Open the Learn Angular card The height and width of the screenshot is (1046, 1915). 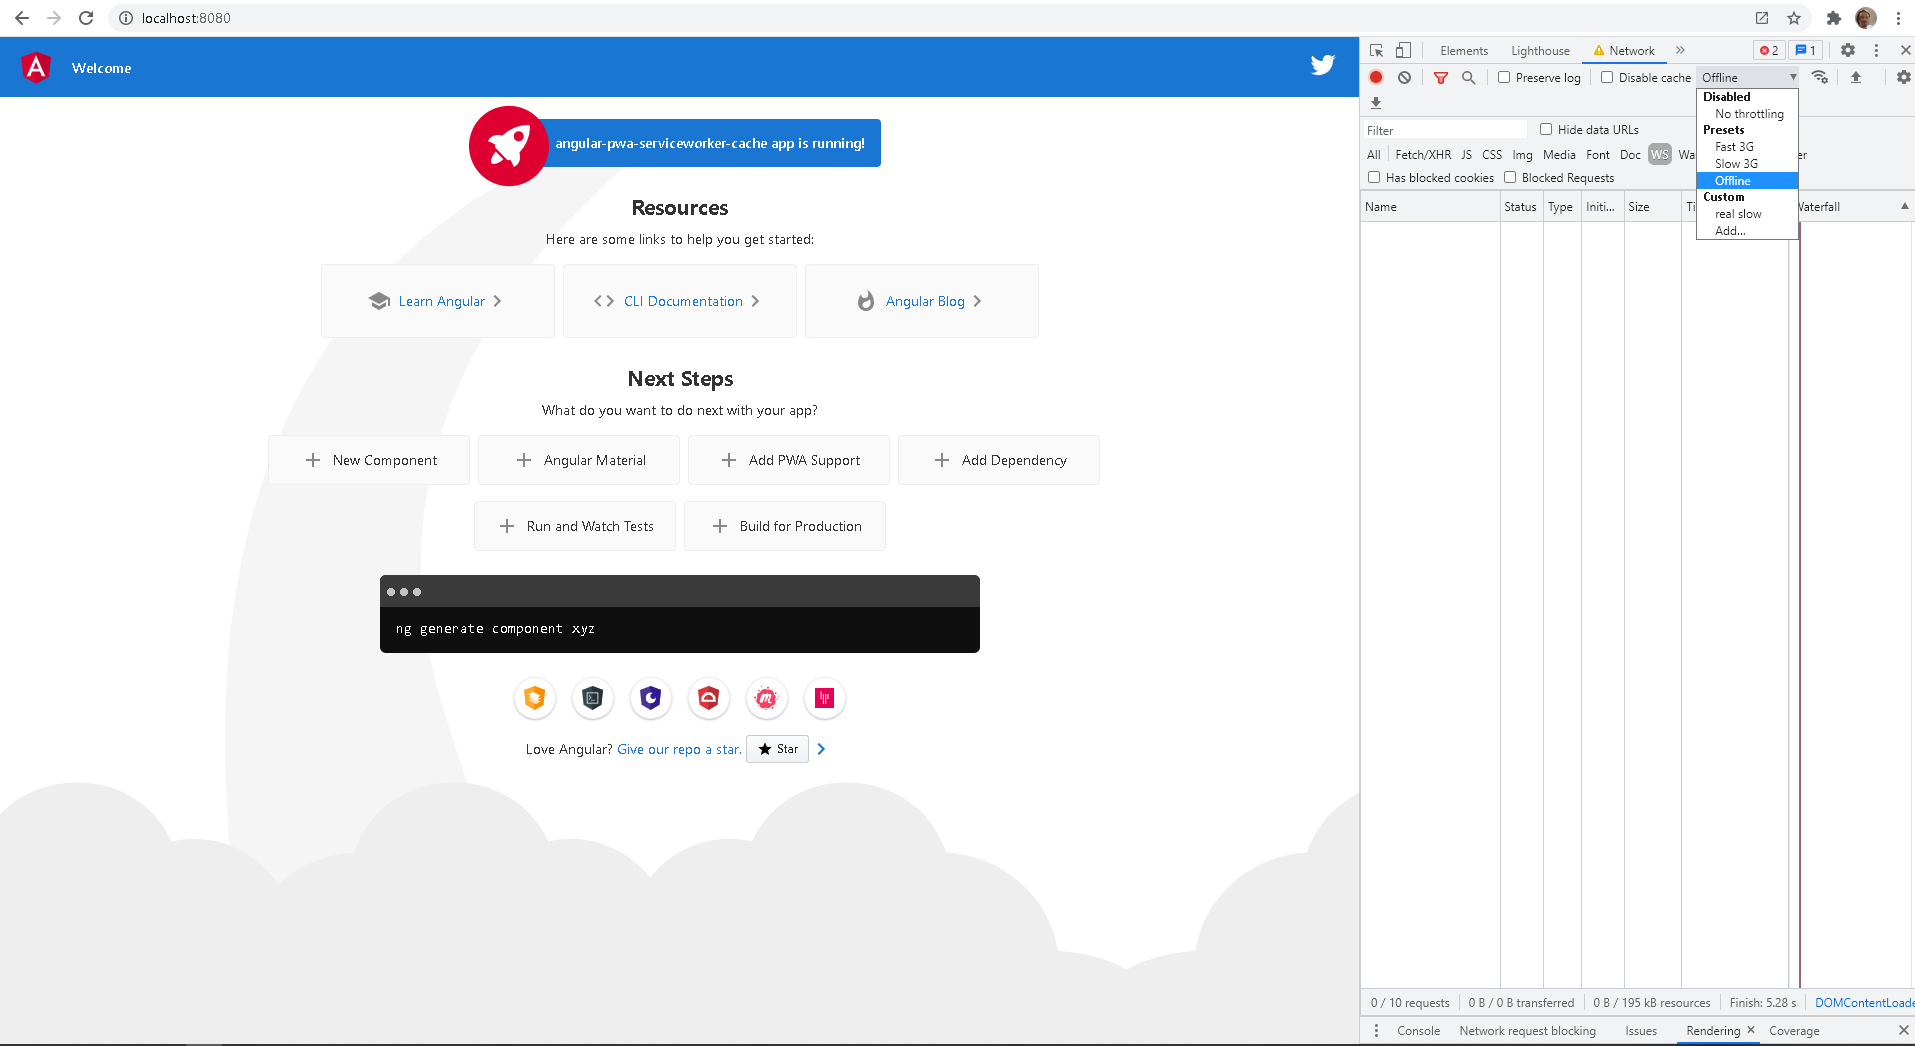point(438,301)
